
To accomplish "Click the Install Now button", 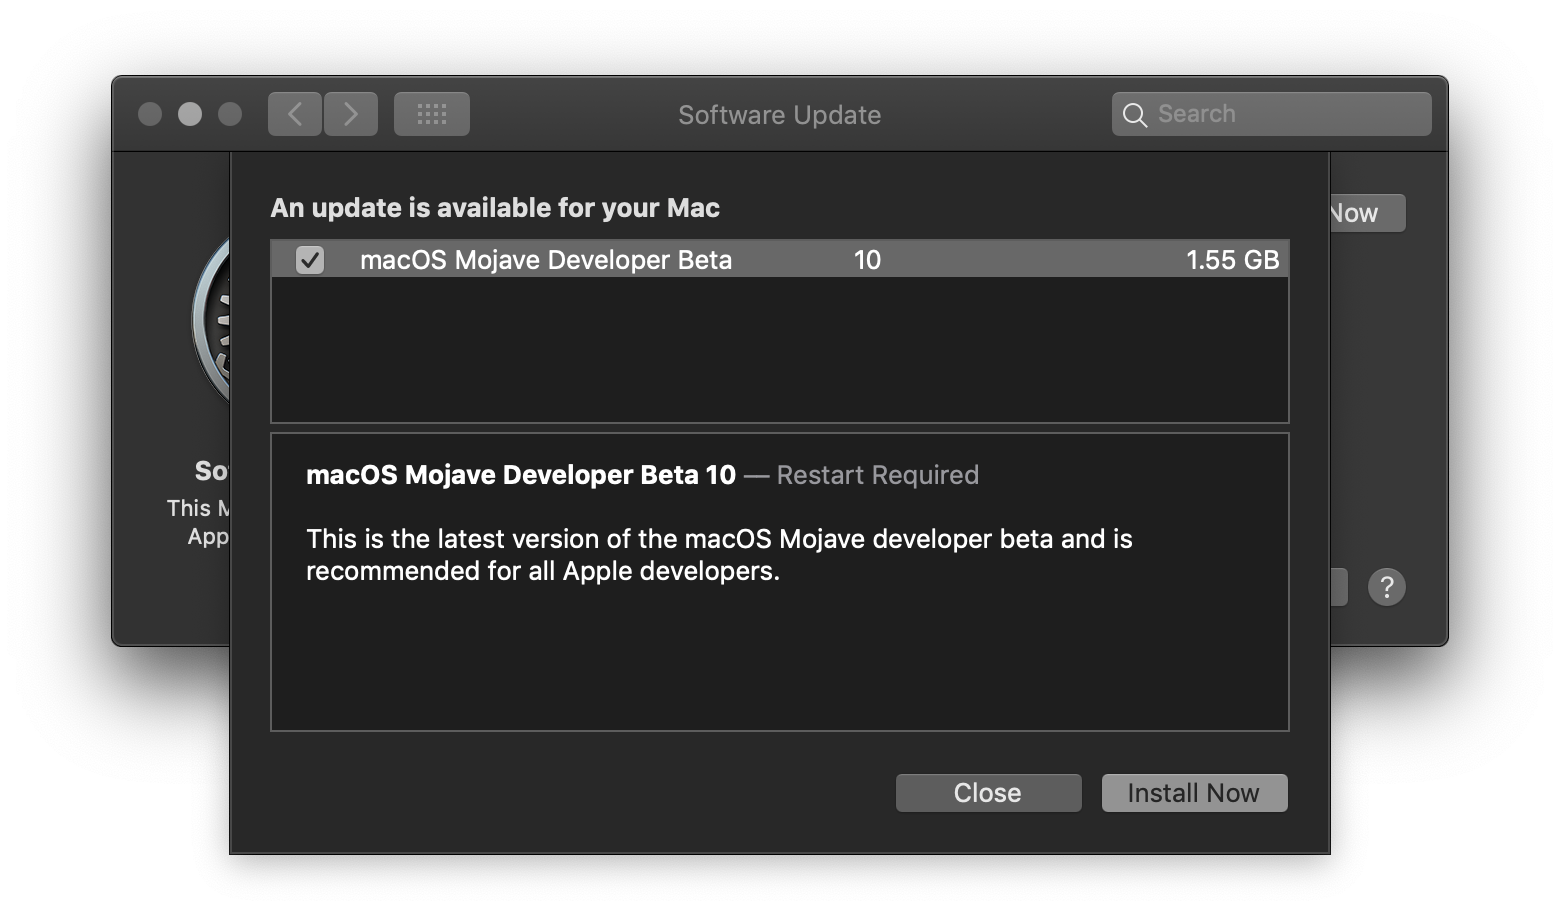I will 1194,793.
